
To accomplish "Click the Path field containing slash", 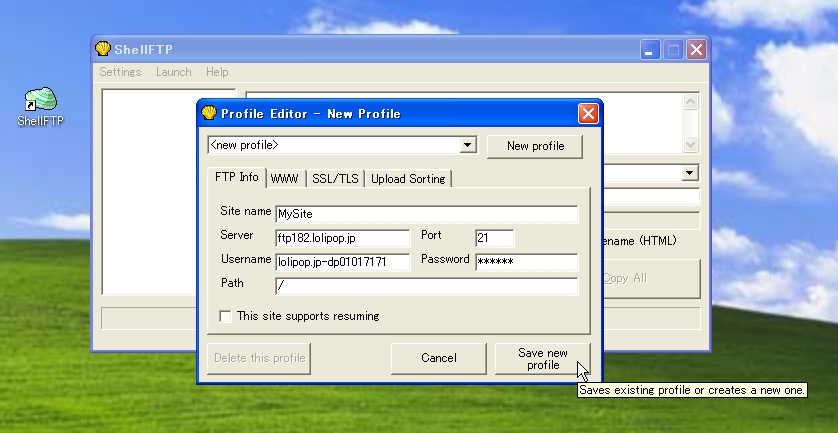I will pyautogui.click(x=426, y=286).
